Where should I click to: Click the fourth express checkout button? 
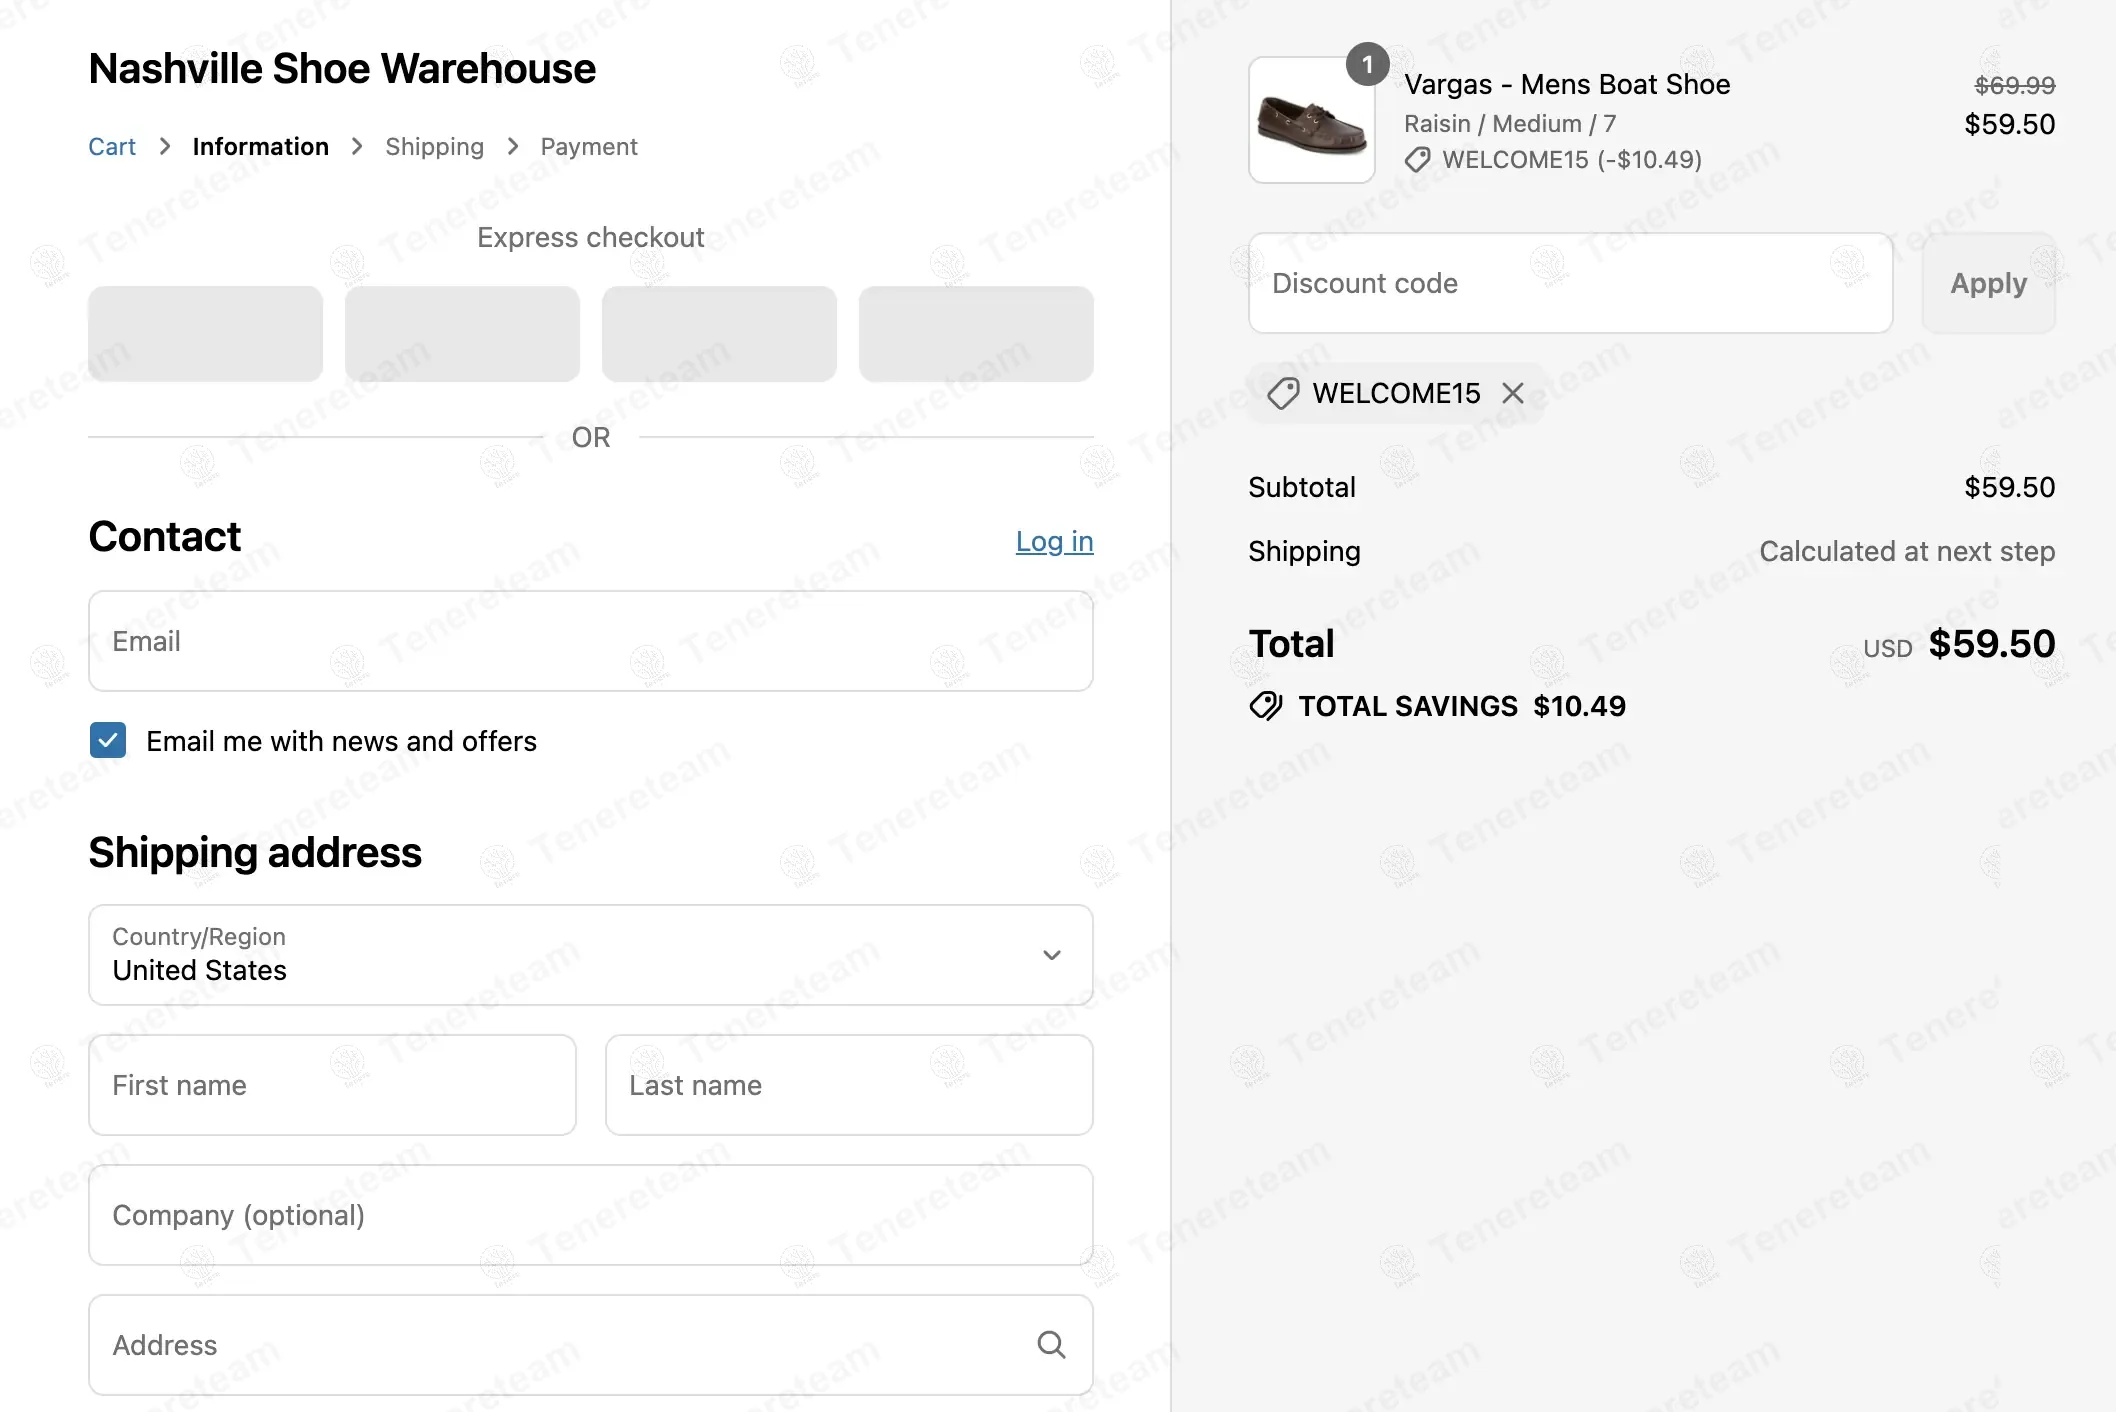(976, 334)
